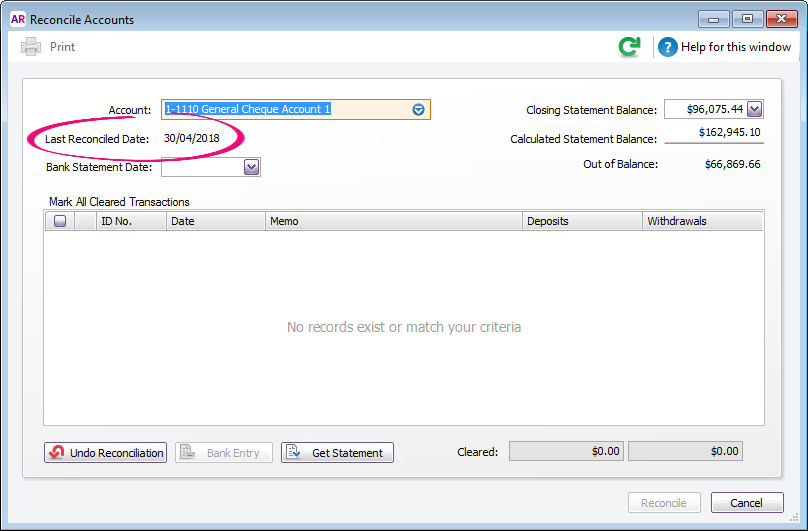808x531 pixels.
Task: Open Bank Statement Date calendar dropdown
Action: [251, 167]
